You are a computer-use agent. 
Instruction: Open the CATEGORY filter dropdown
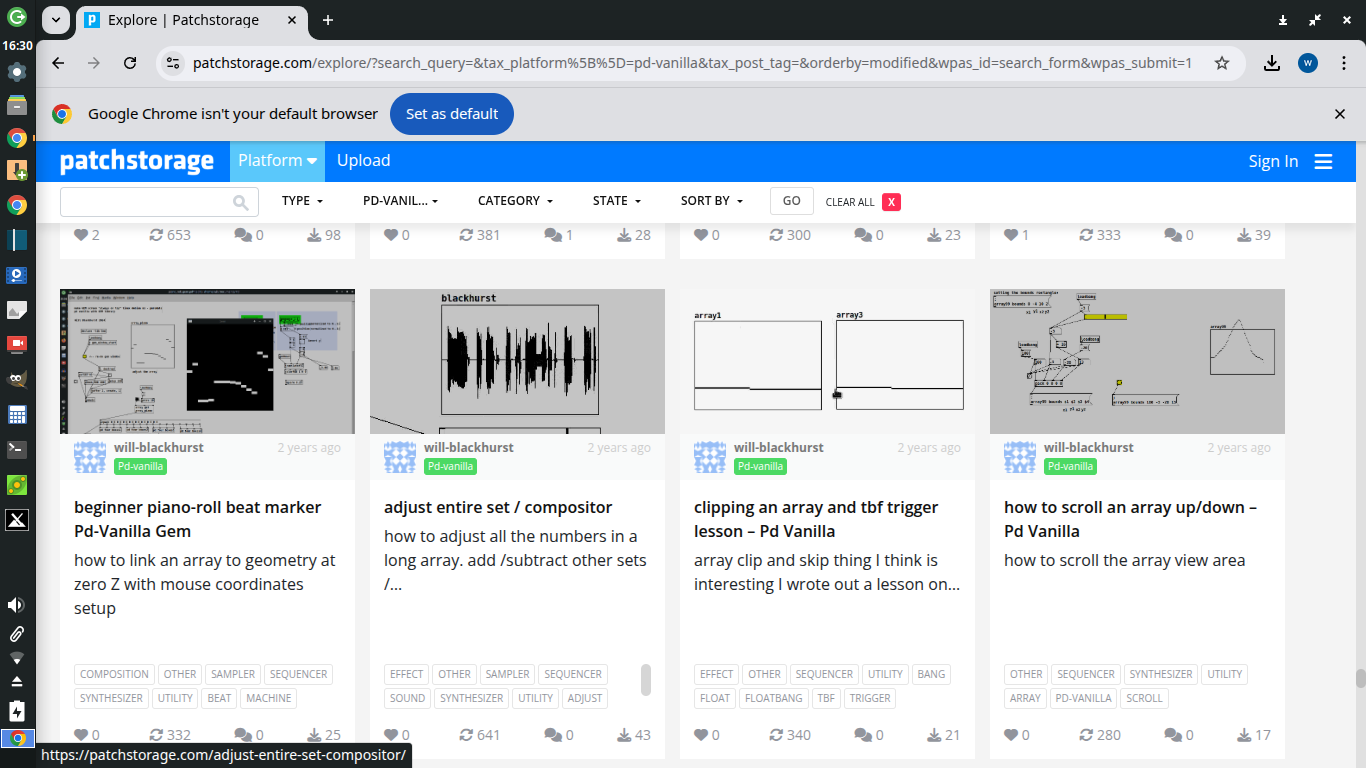[x=514, y=200]
